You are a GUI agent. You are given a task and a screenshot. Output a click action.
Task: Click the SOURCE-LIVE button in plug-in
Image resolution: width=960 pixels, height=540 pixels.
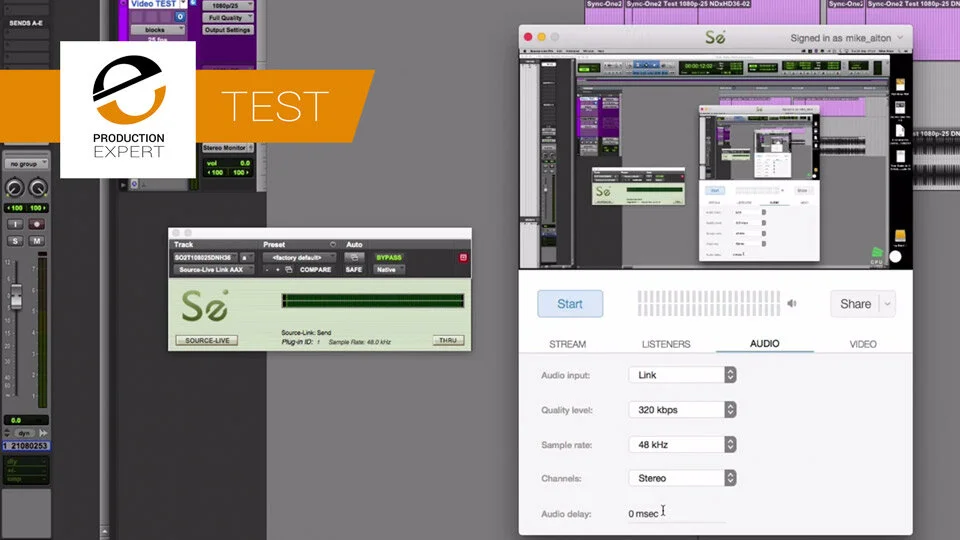[x=207, y=340]
